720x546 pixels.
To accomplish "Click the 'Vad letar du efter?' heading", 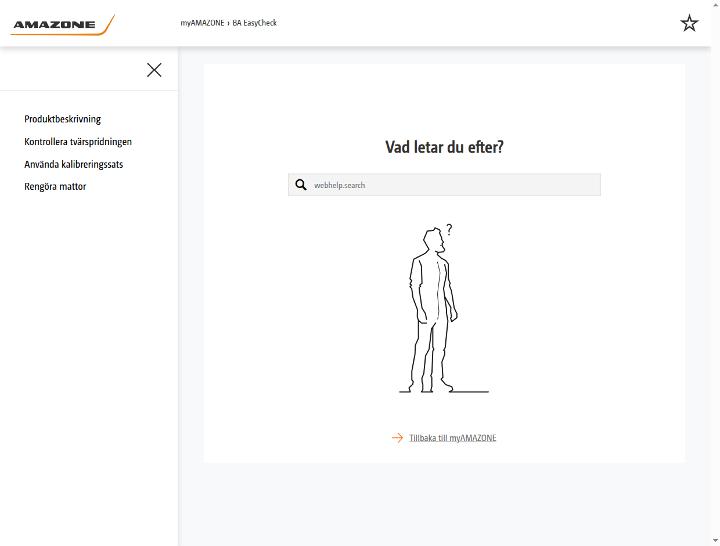I will tap(444, 147).
